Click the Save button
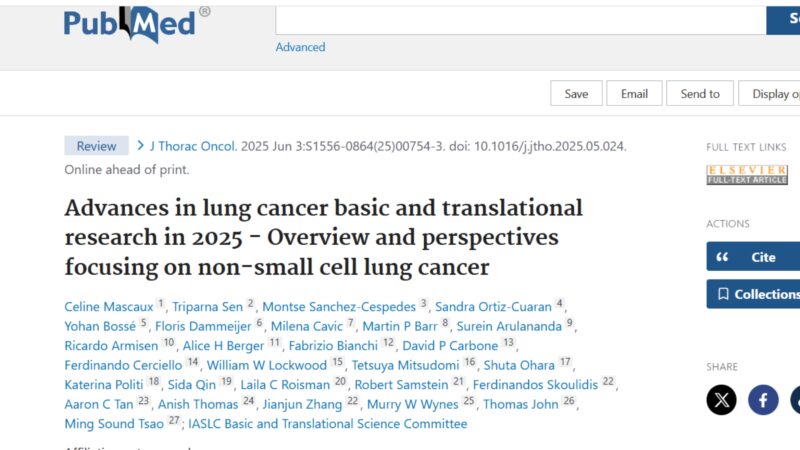The height and width of the screenshot is (450, 800). [577, 93]
